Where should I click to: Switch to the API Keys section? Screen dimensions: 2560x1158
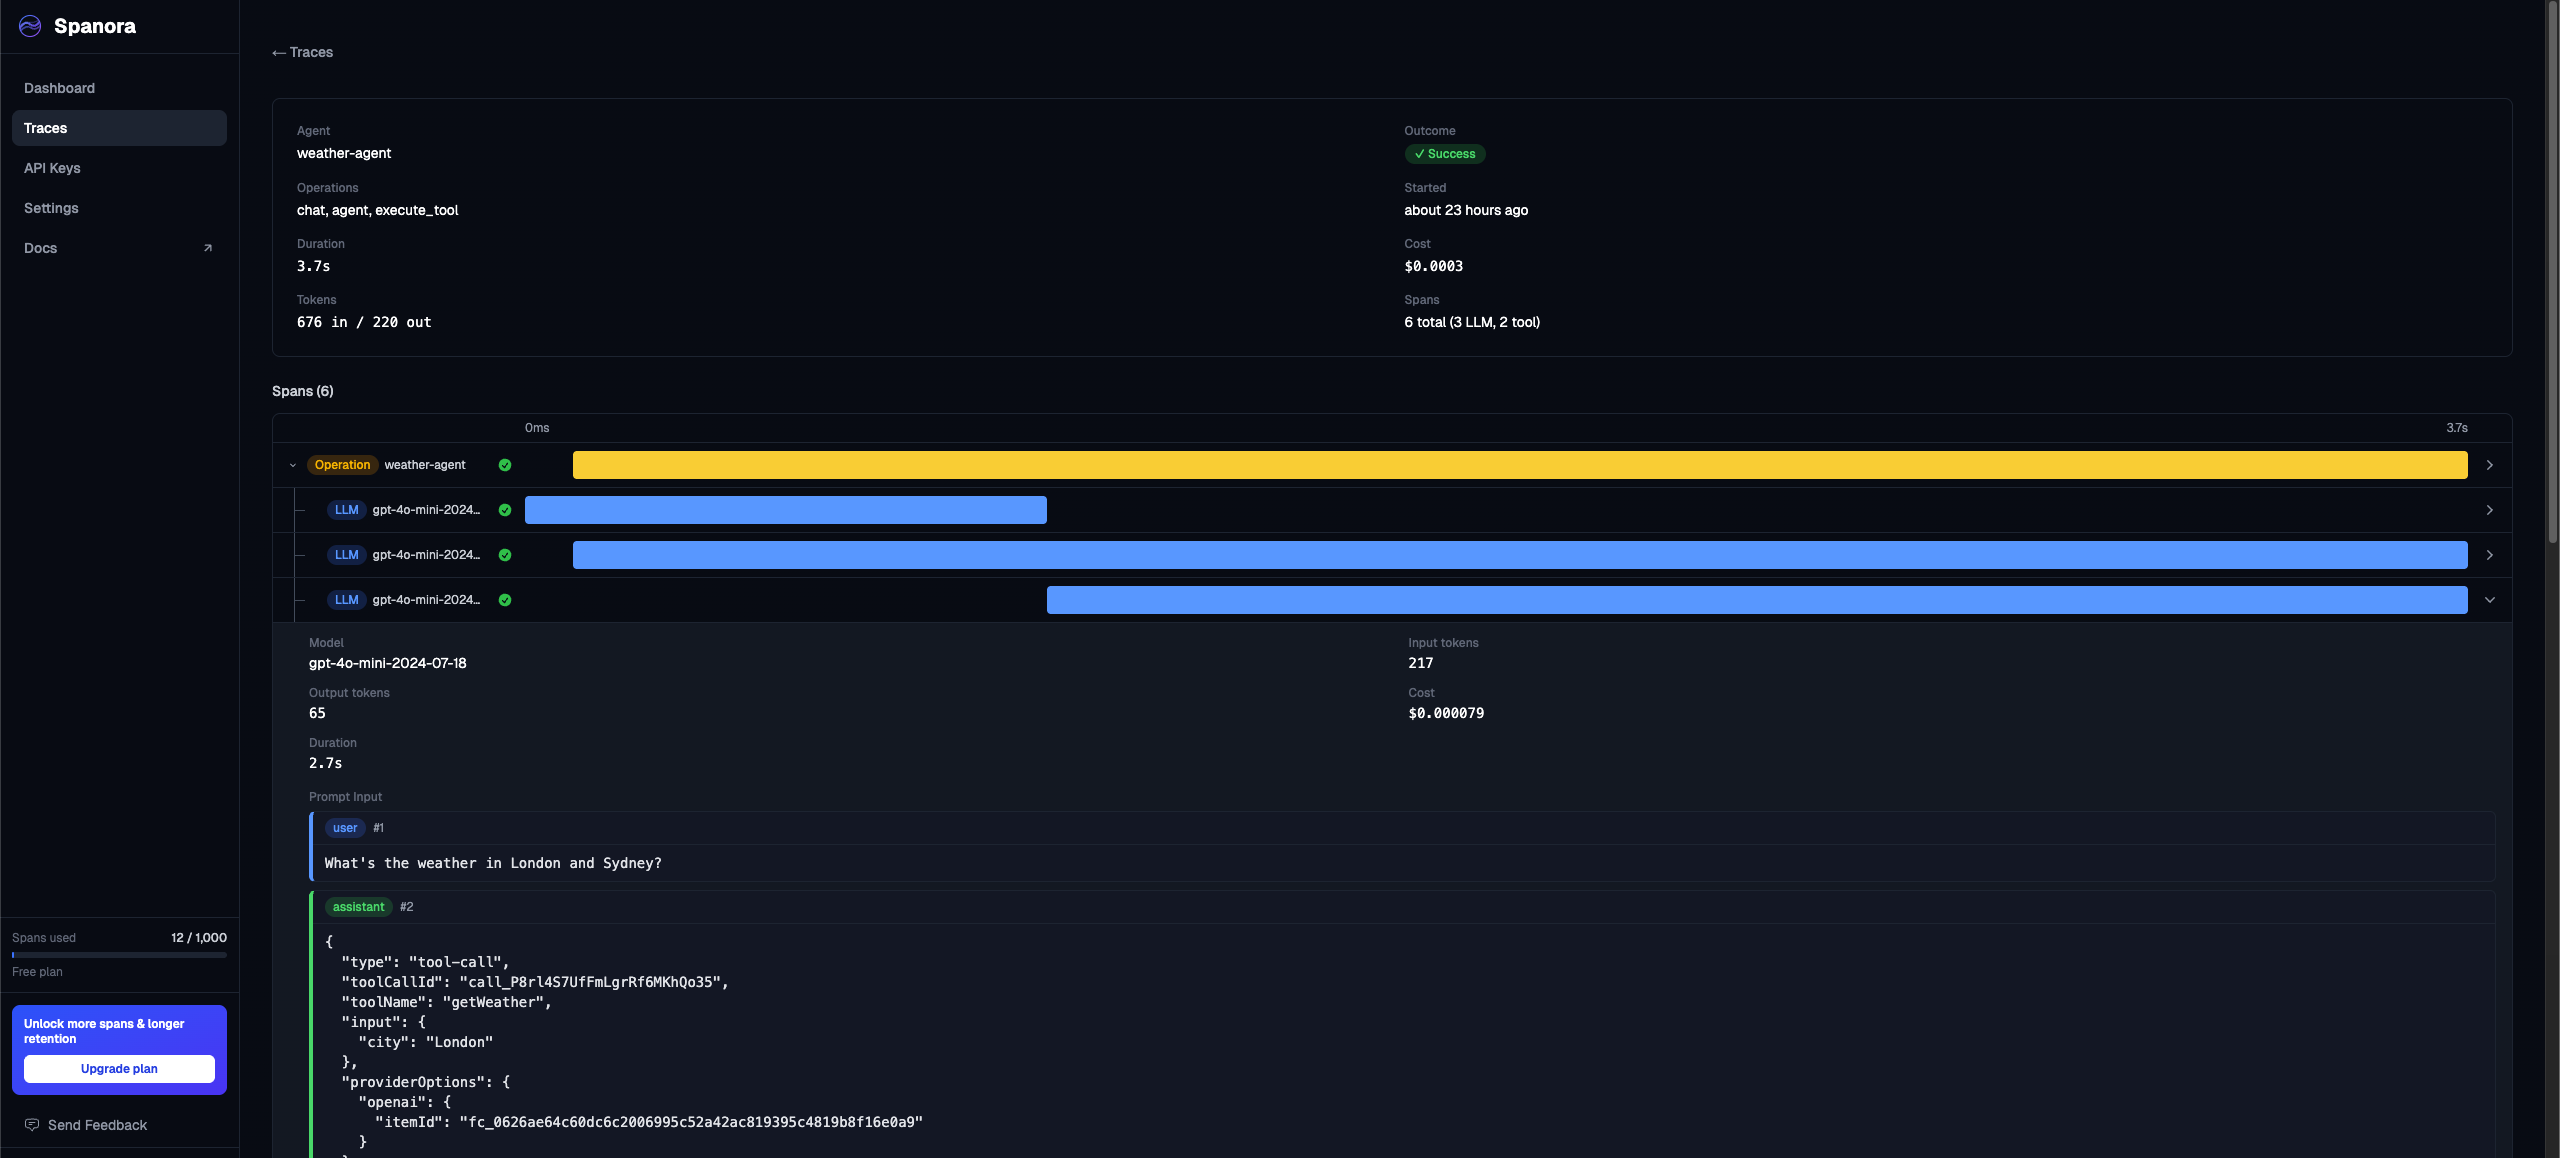pyautogui.click(x=52, y=168)
